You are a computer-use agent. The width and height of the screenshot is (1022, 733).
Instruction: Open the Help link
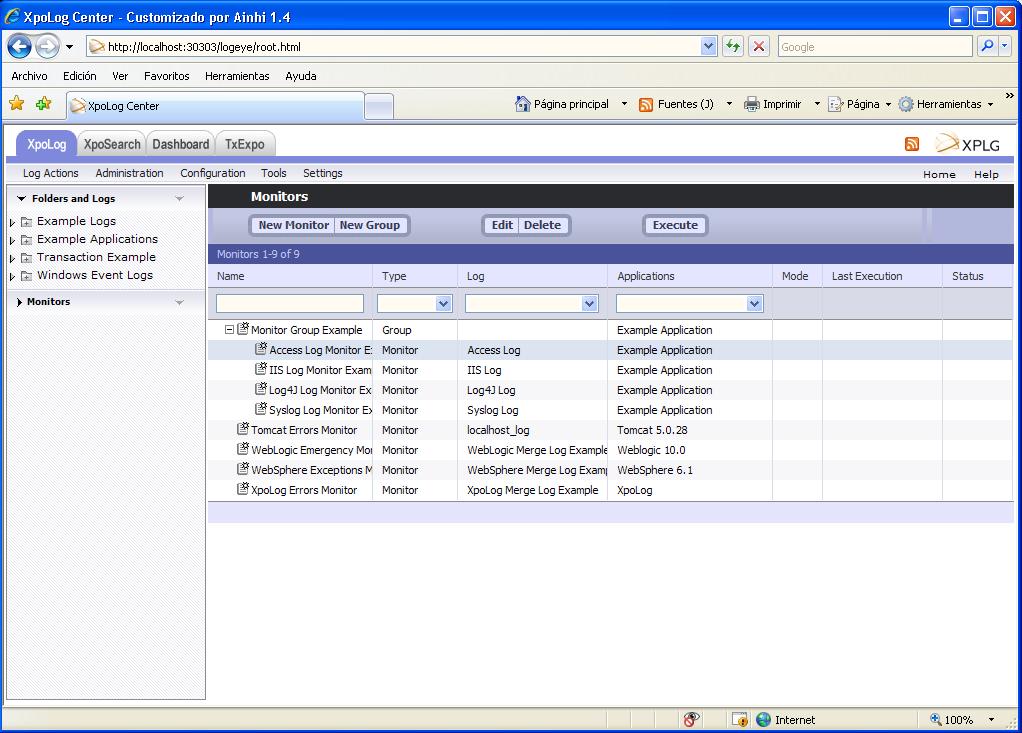(986, 174)
